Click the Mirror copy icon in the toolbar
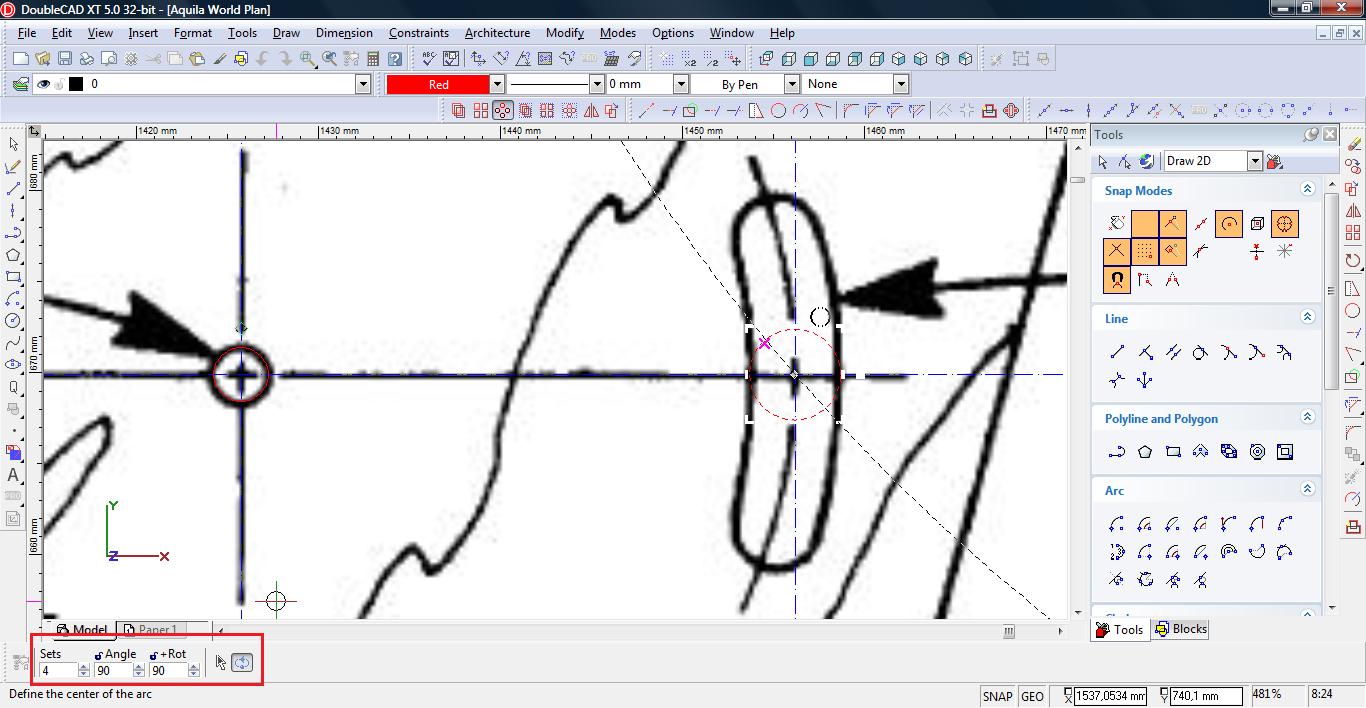 pyautogui.click(x=591, y=111)
